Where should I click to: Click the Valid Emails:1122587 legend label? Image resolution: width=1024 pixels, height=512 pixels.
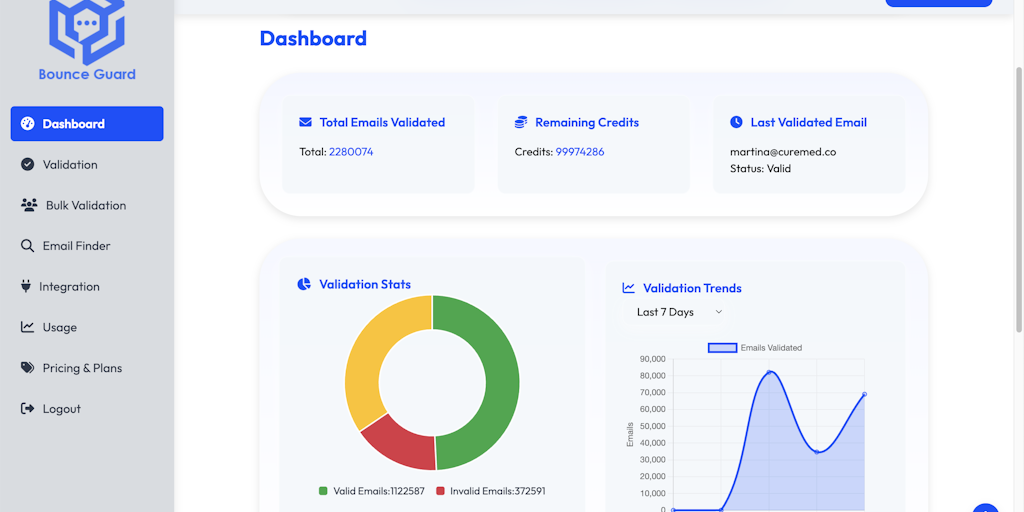click(x=379, y=490)
